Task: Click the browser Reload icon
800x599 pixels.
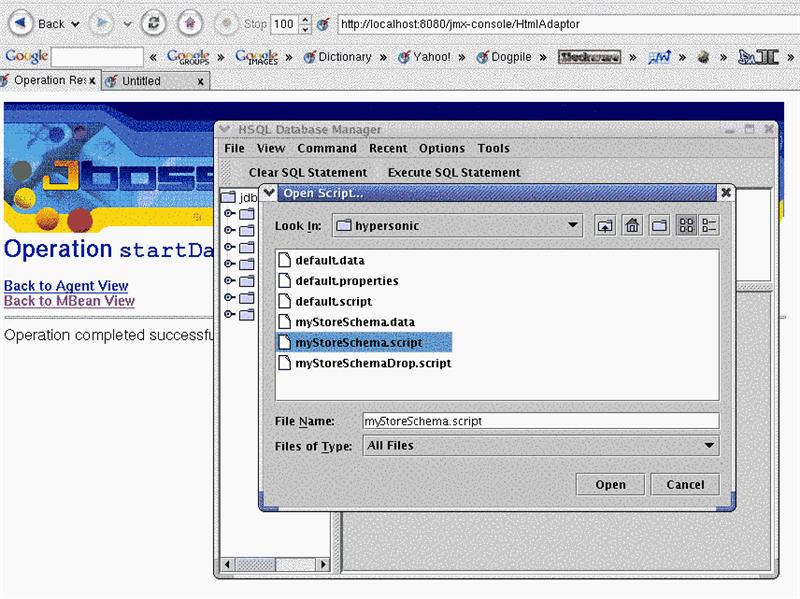Action: pos(153,23)
